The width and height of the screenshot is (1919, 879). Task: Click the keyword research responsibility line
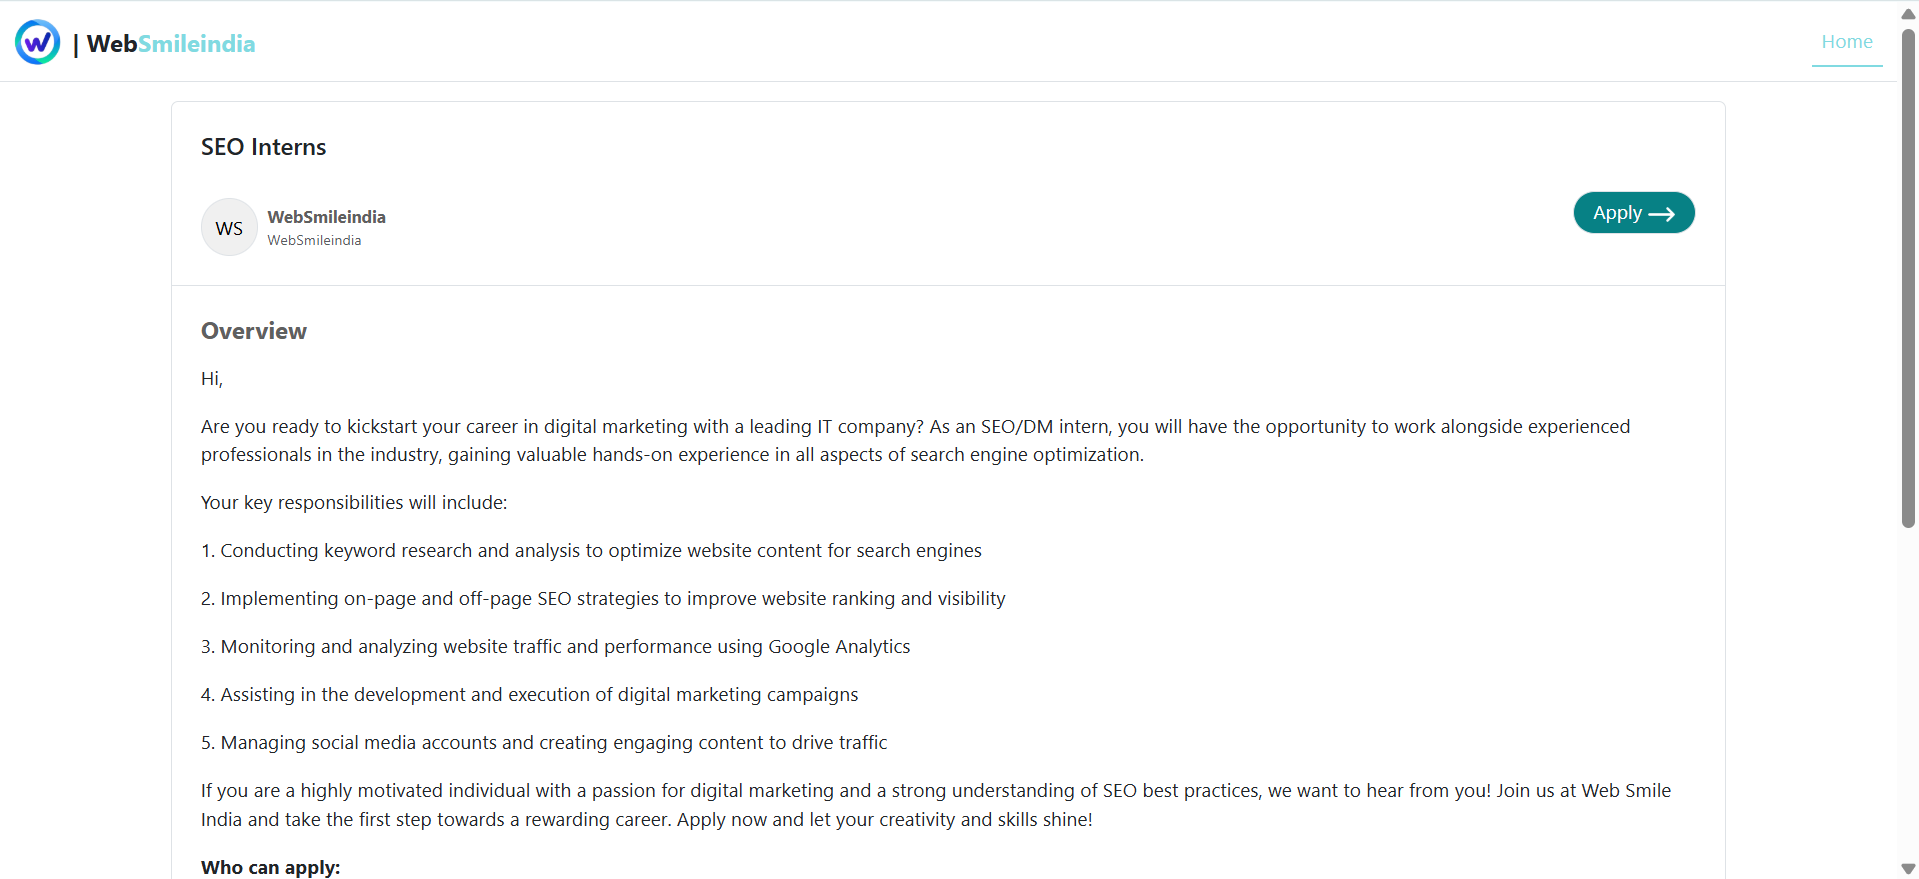click(591, 551)
